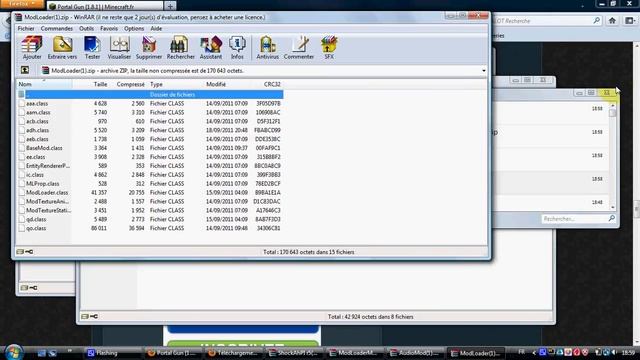Show hidden tray icons arrow

pos(534,352)
